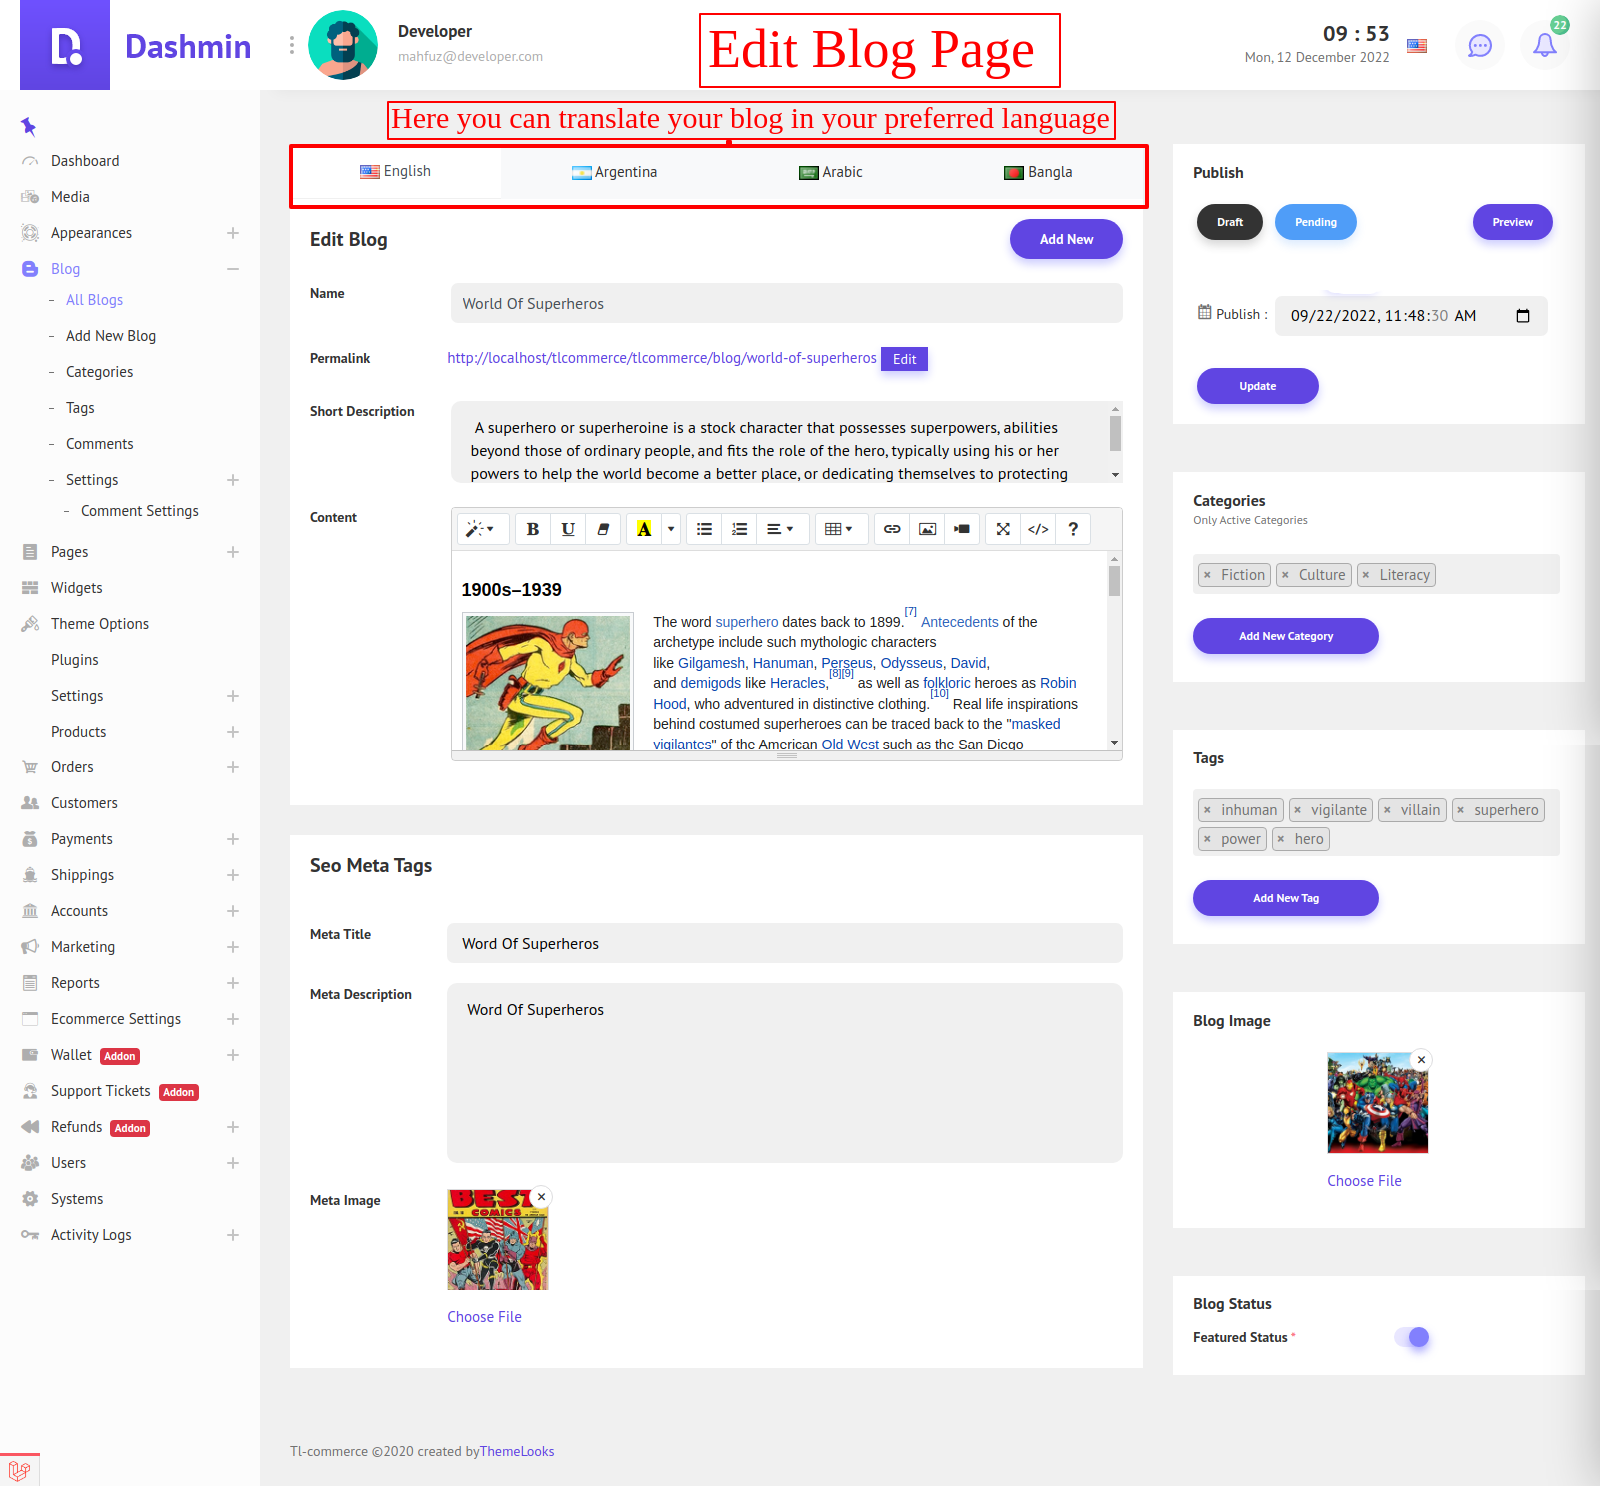The image size is (1600, 1486).
Task: Expand the Appearances sidebar menu
Action: [x=233, y=233]
